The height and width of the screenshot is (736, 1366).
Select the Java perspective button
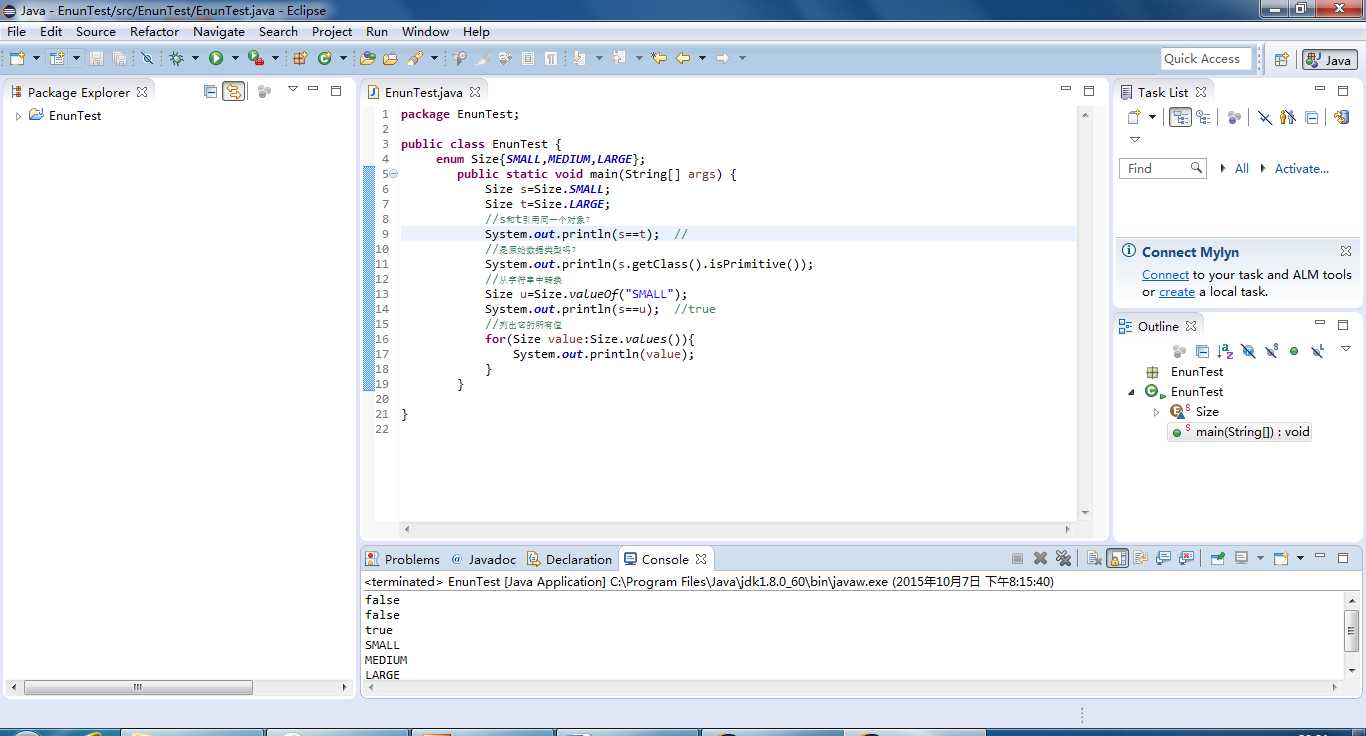[1329, 60]
